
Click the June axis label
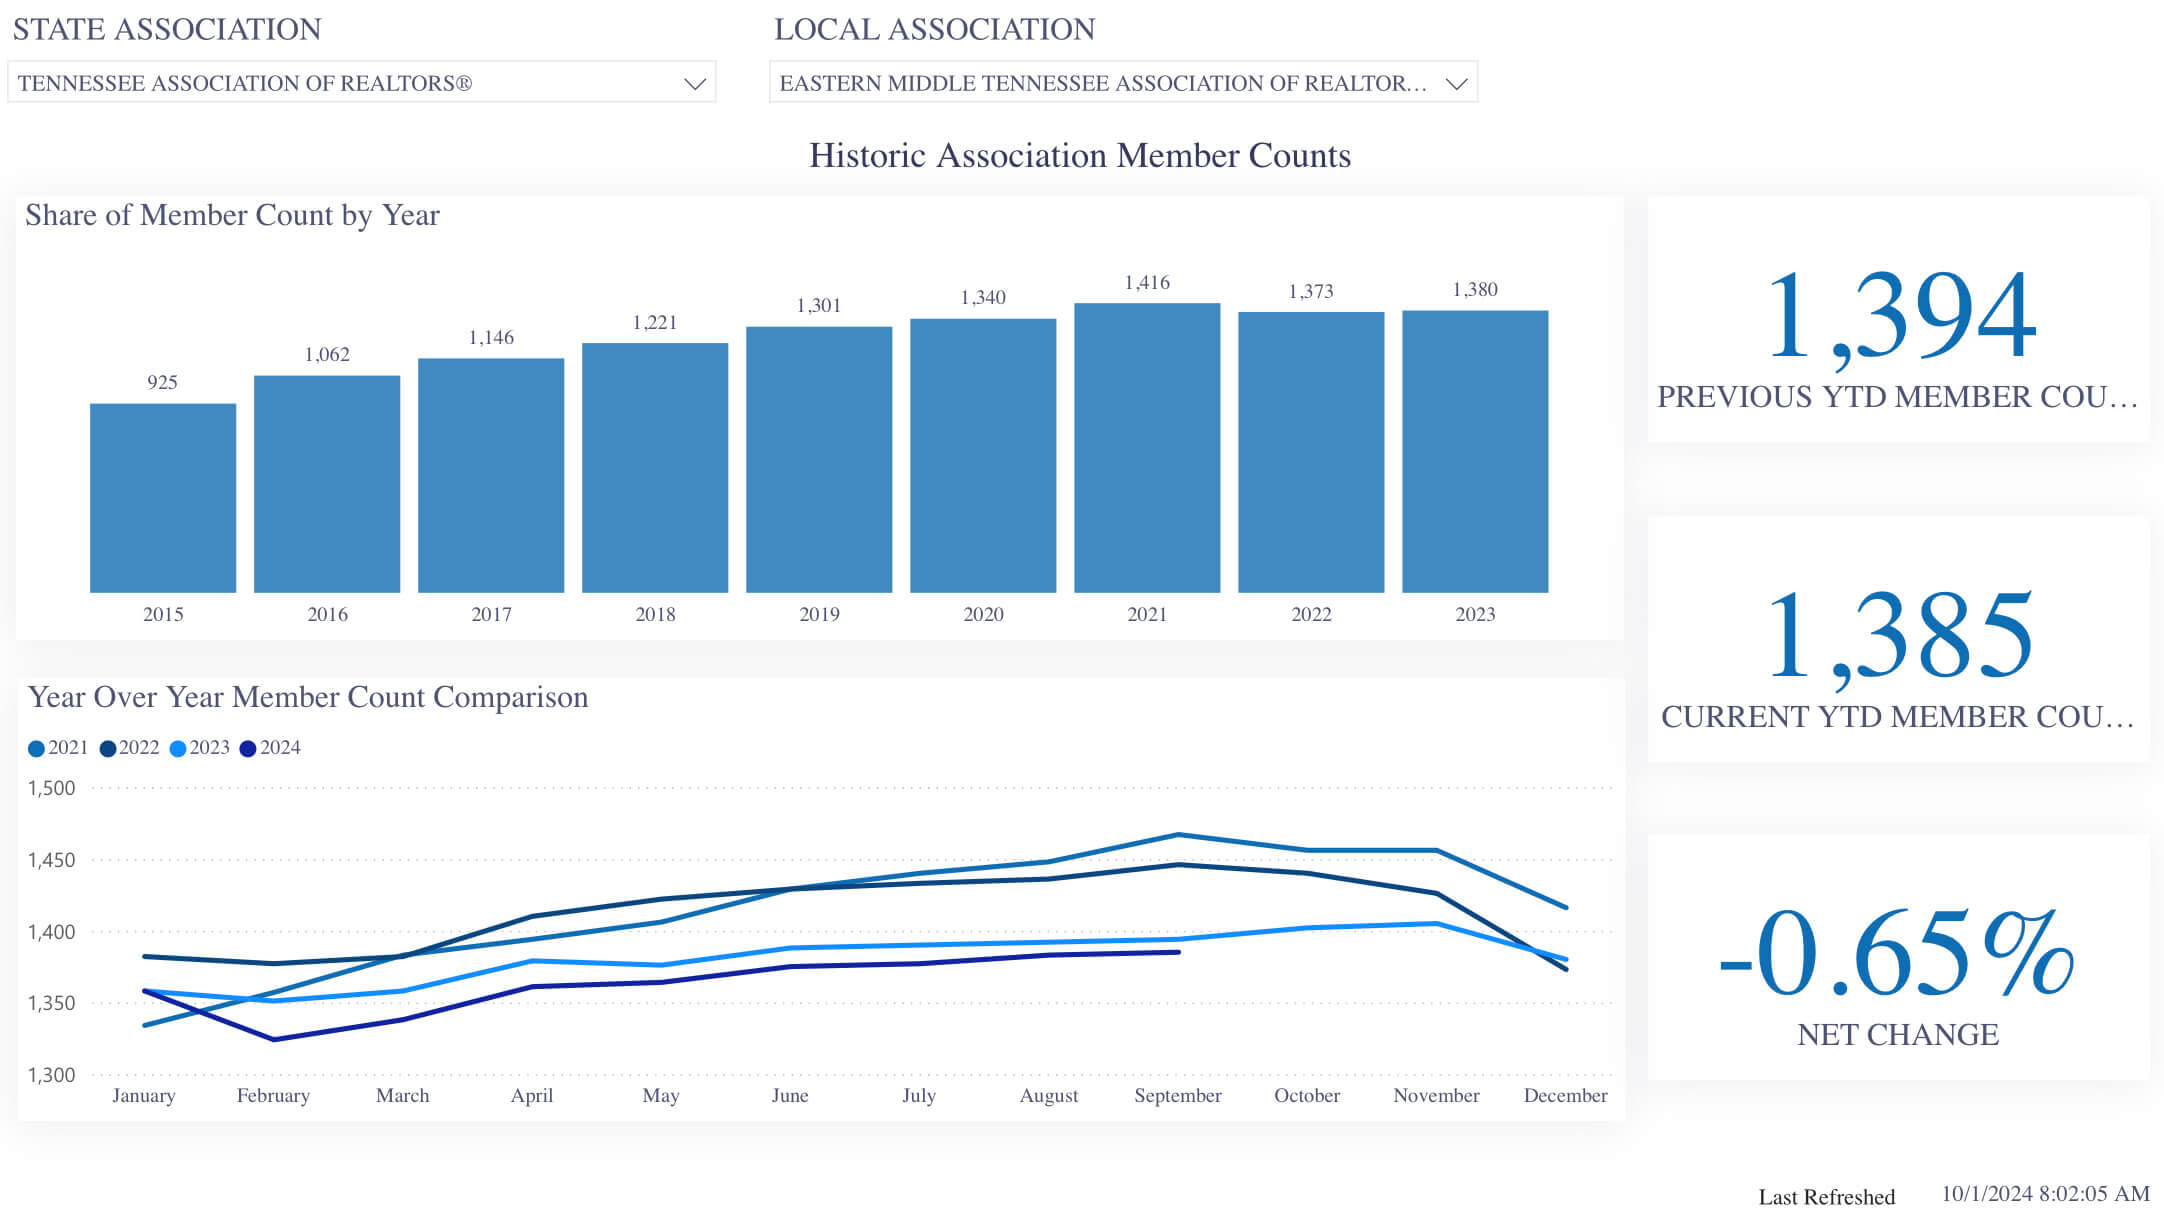(790, 1096)
